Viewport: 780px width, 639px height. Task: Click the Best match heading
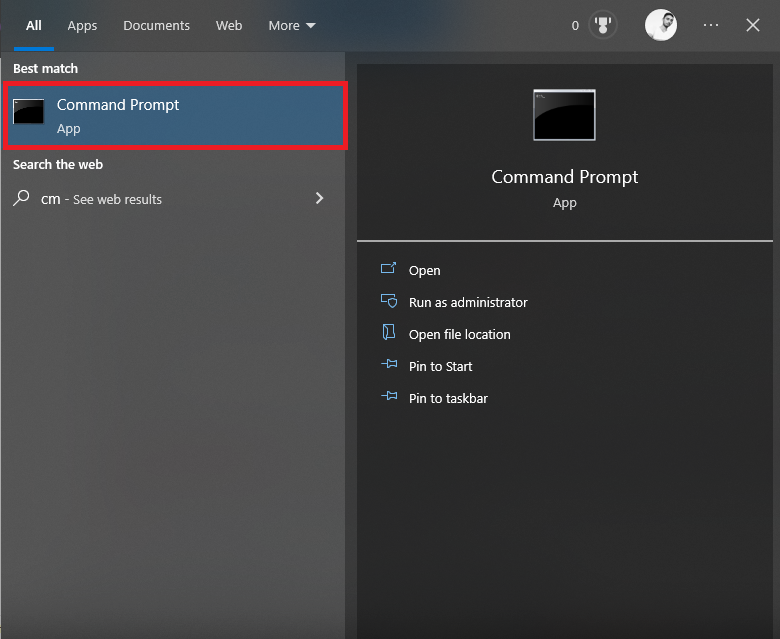(x=45, y=69)
